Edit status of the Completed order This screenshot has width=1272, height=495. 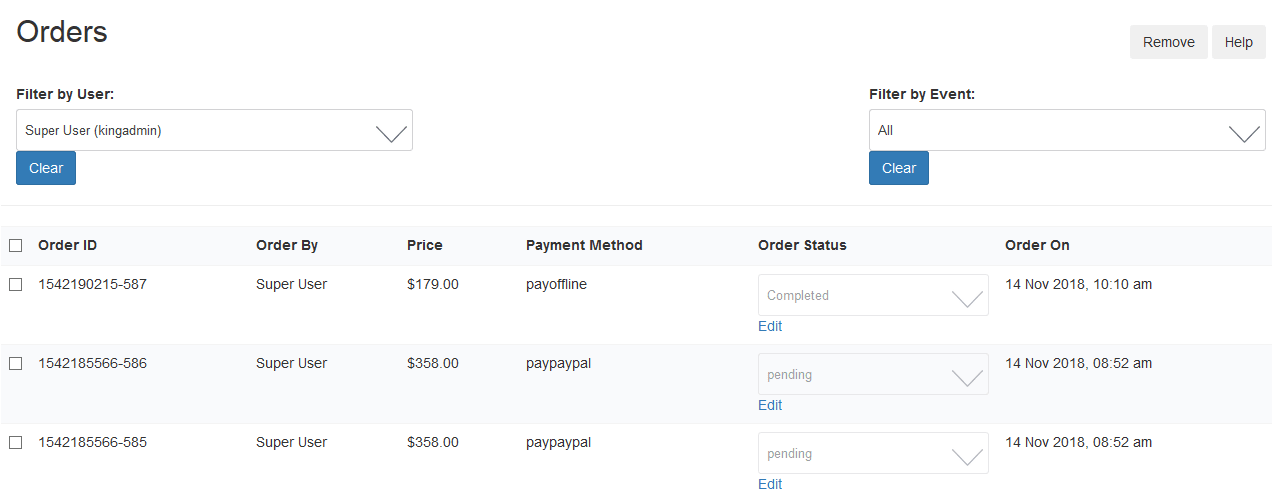coord(770,326)
